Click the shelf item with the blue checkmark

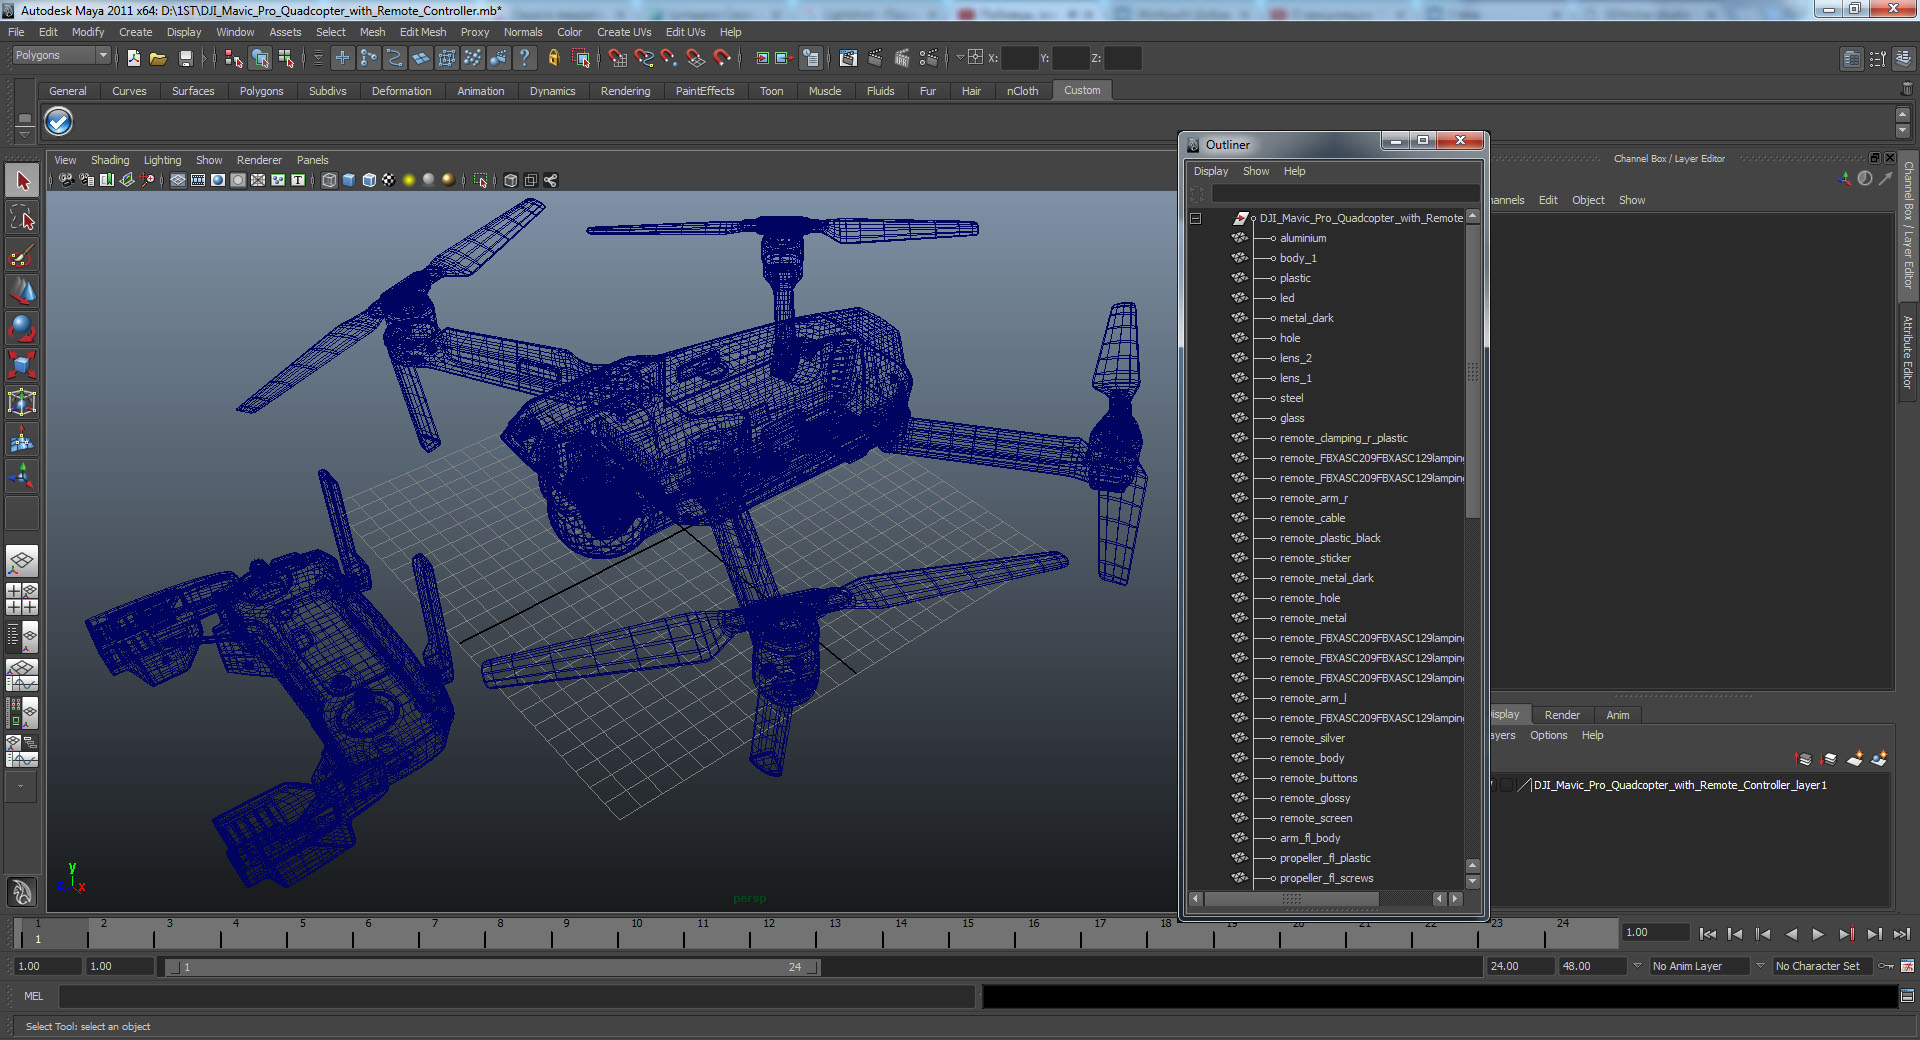coord(58,122)
